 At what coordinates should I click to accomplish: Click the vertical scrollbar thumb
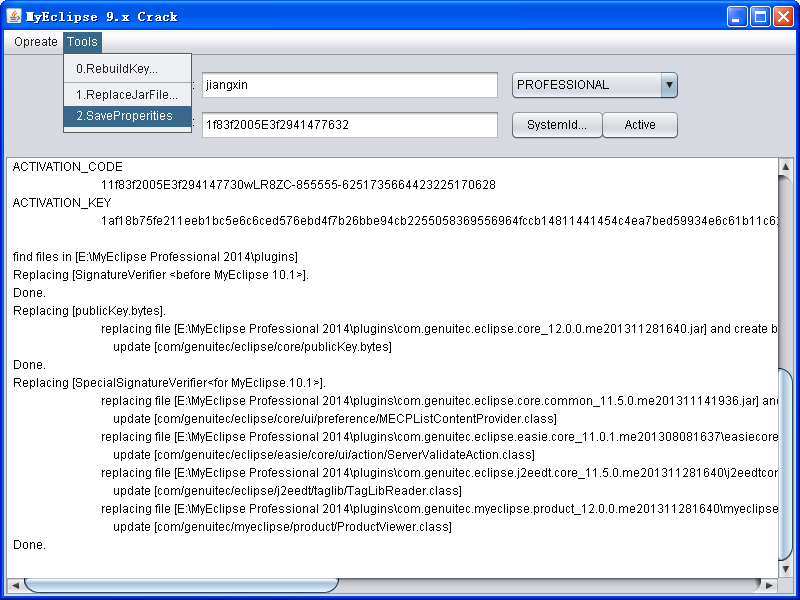786,464
